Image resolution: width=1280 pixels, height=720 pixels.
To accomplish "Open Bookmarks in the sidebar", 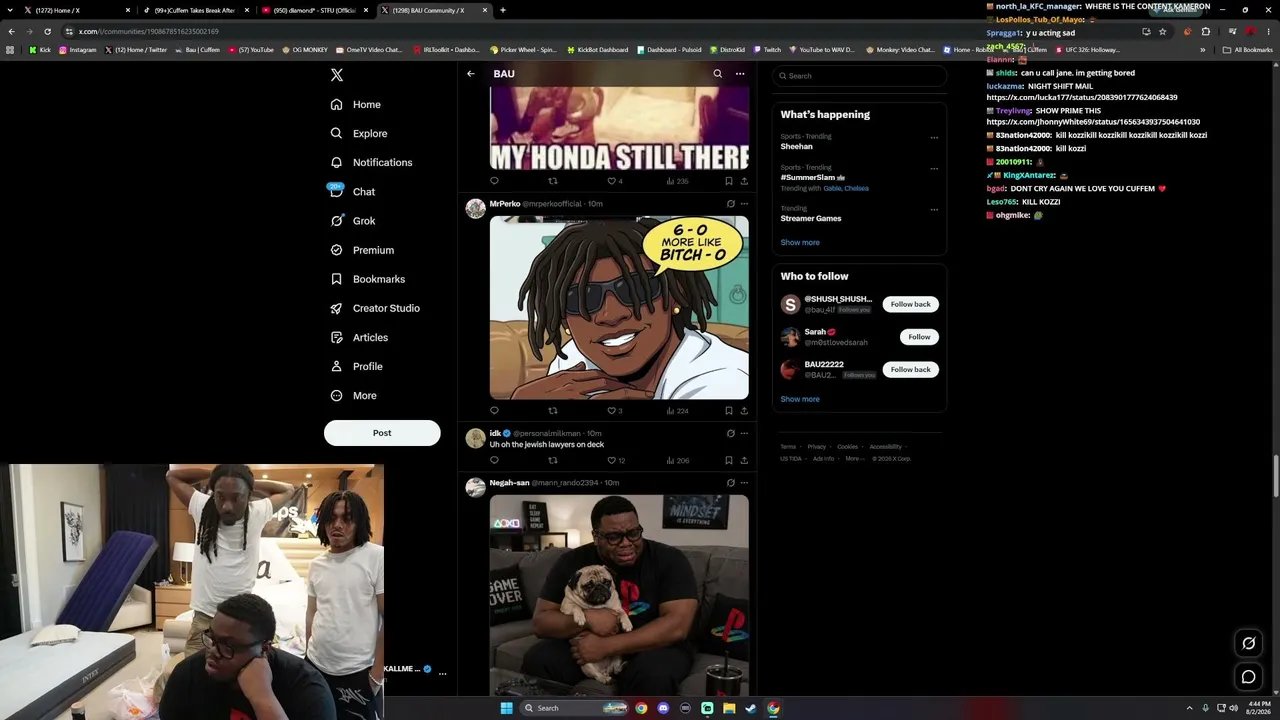I will pos(368,279).
